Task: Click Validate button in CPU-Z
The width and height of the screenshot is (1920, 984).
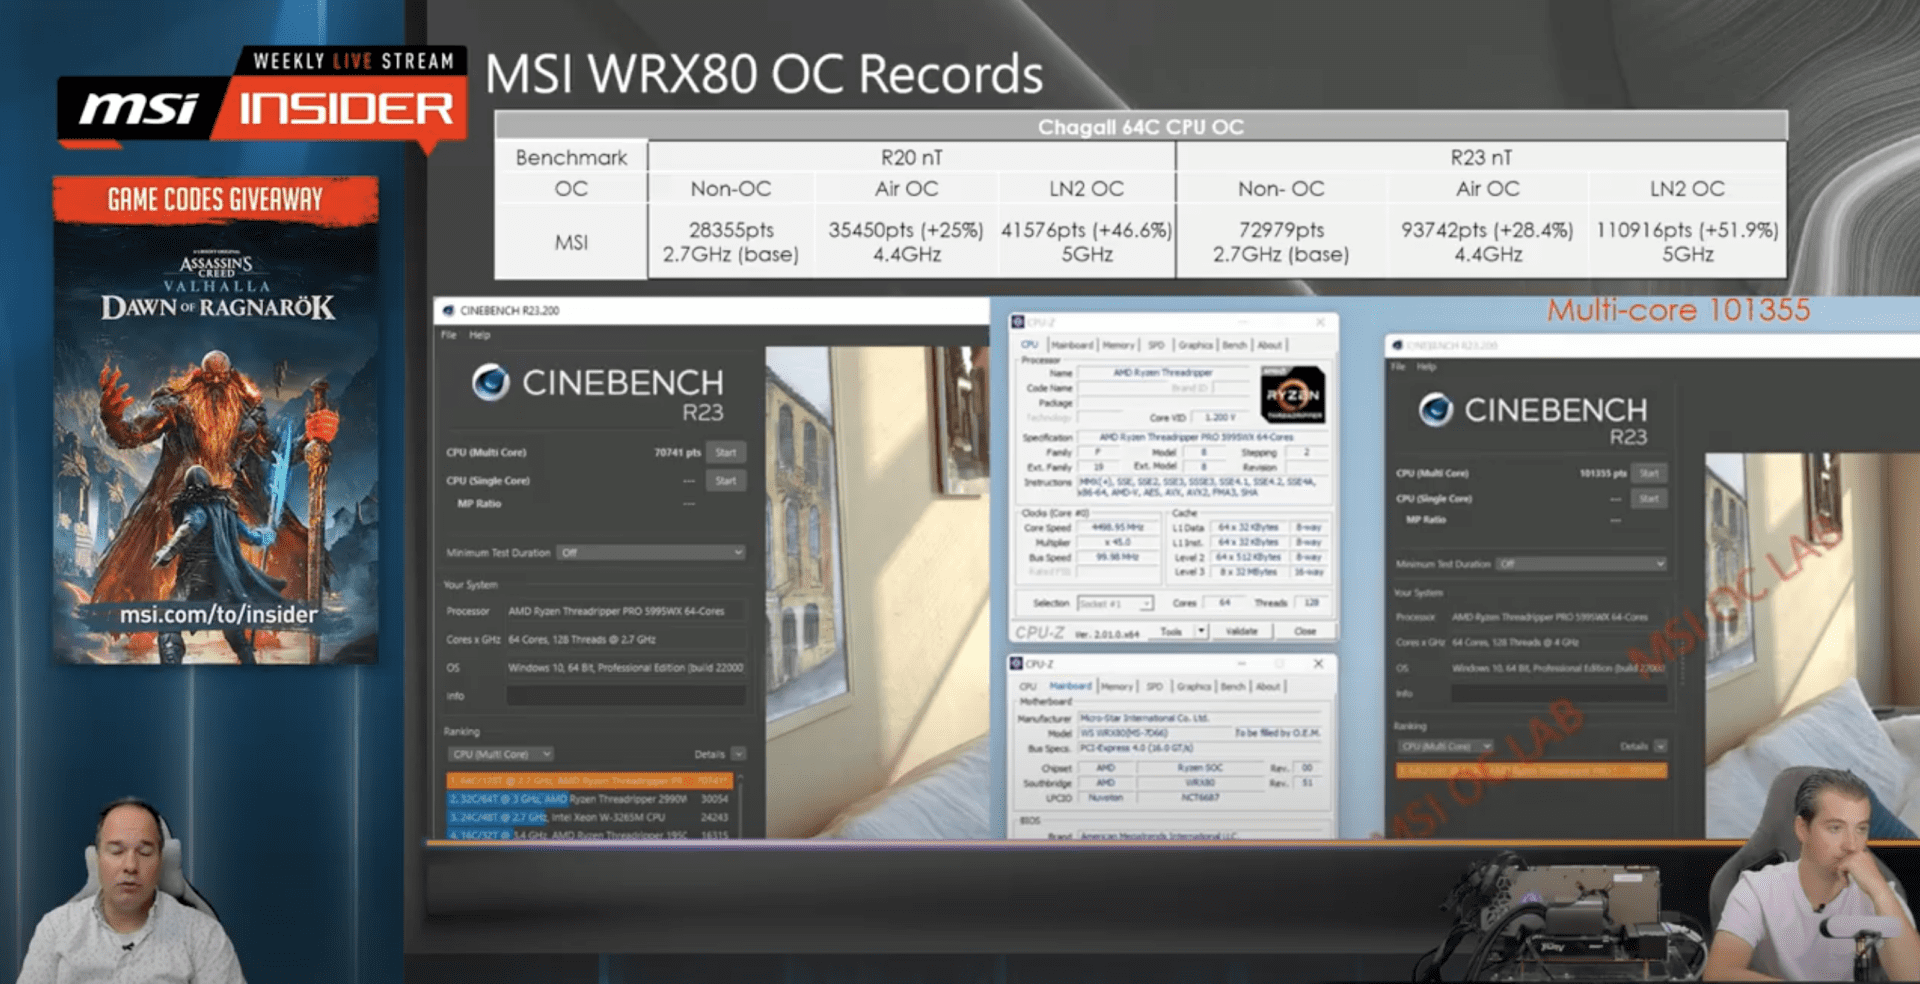Action: click(1242, 632)
